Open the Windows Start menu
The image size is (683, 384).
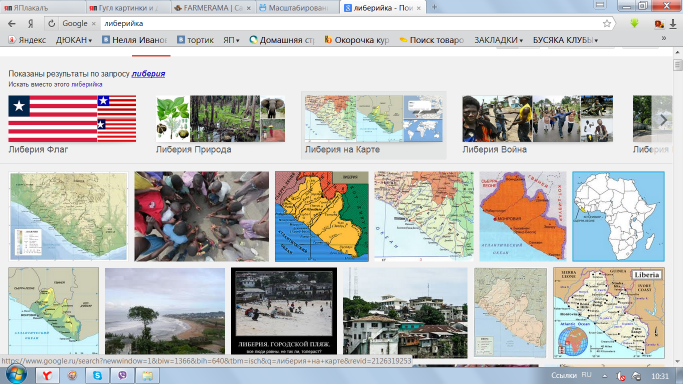(x=16, y=374)
